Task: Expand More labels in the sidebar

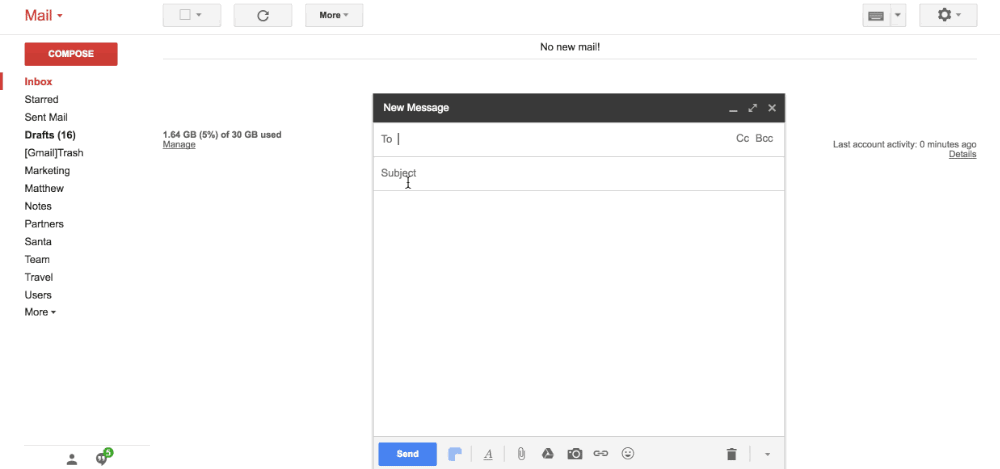Action: (x=40, y=312)
